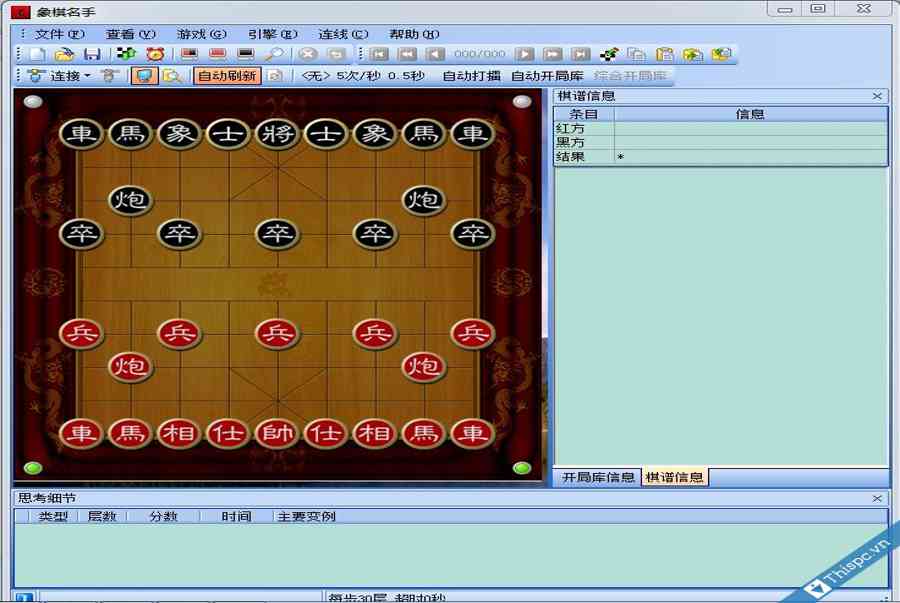
Task: Jump to last move in playback controls
Action: (580, 55)
